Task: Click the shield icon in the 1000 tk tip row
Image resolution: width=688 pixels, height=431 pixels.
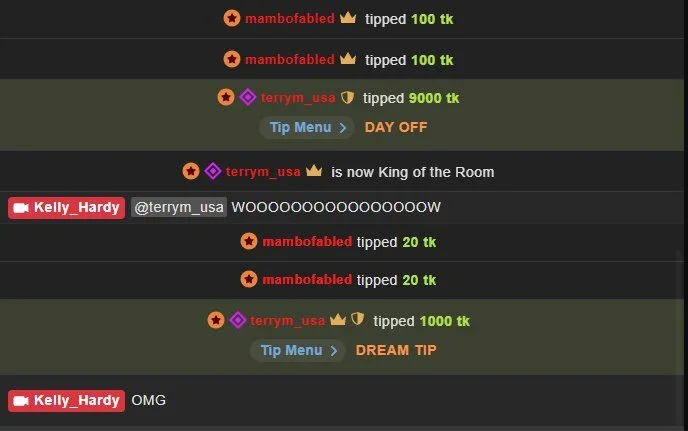Action: (358, 319)
